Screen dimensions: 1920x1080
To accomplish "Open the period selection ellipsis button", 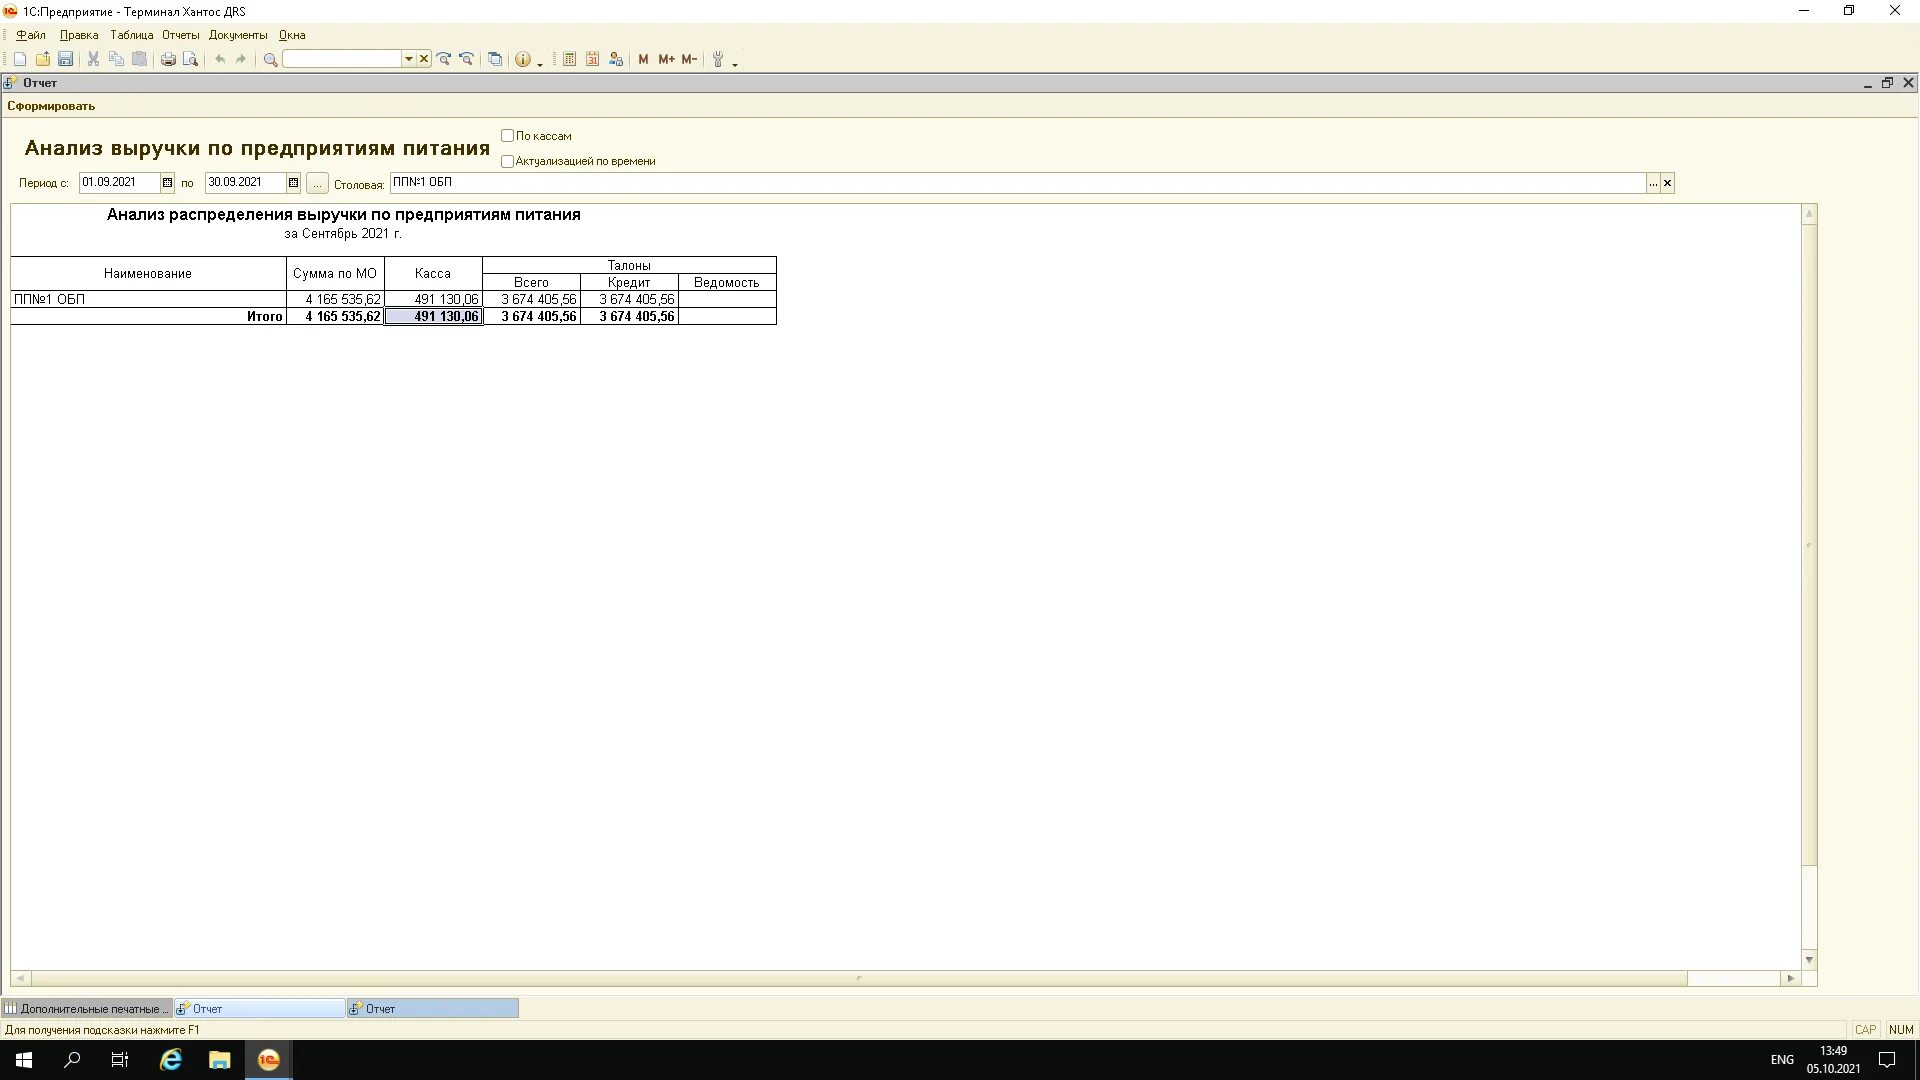I will tap(317, 183).
